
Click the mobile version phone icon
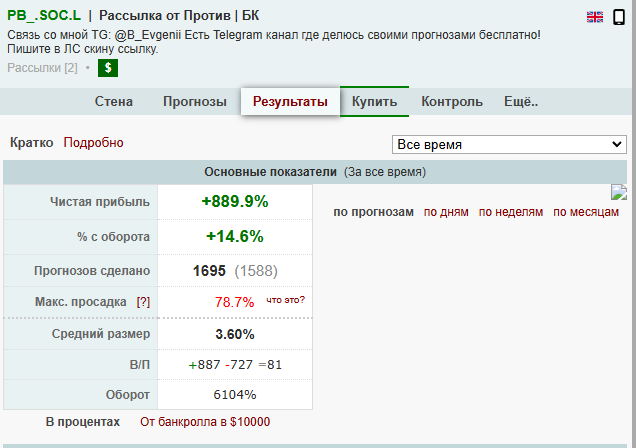[620, 17]
